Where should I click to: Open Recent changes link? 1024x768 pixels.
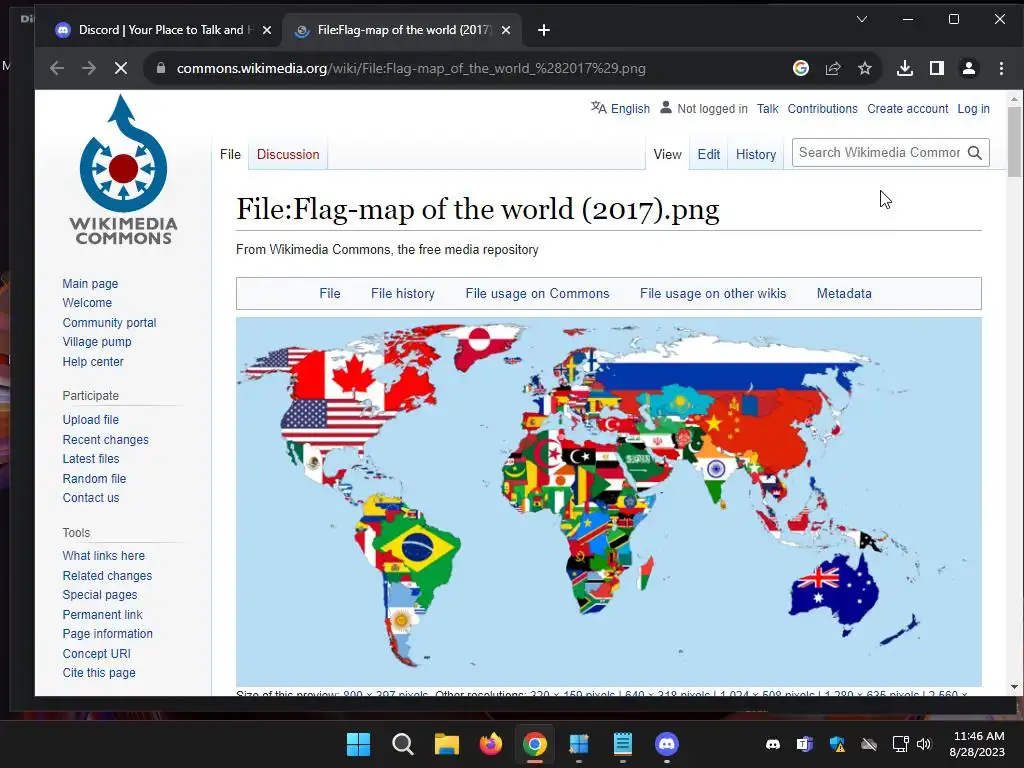tap(105, 440)
